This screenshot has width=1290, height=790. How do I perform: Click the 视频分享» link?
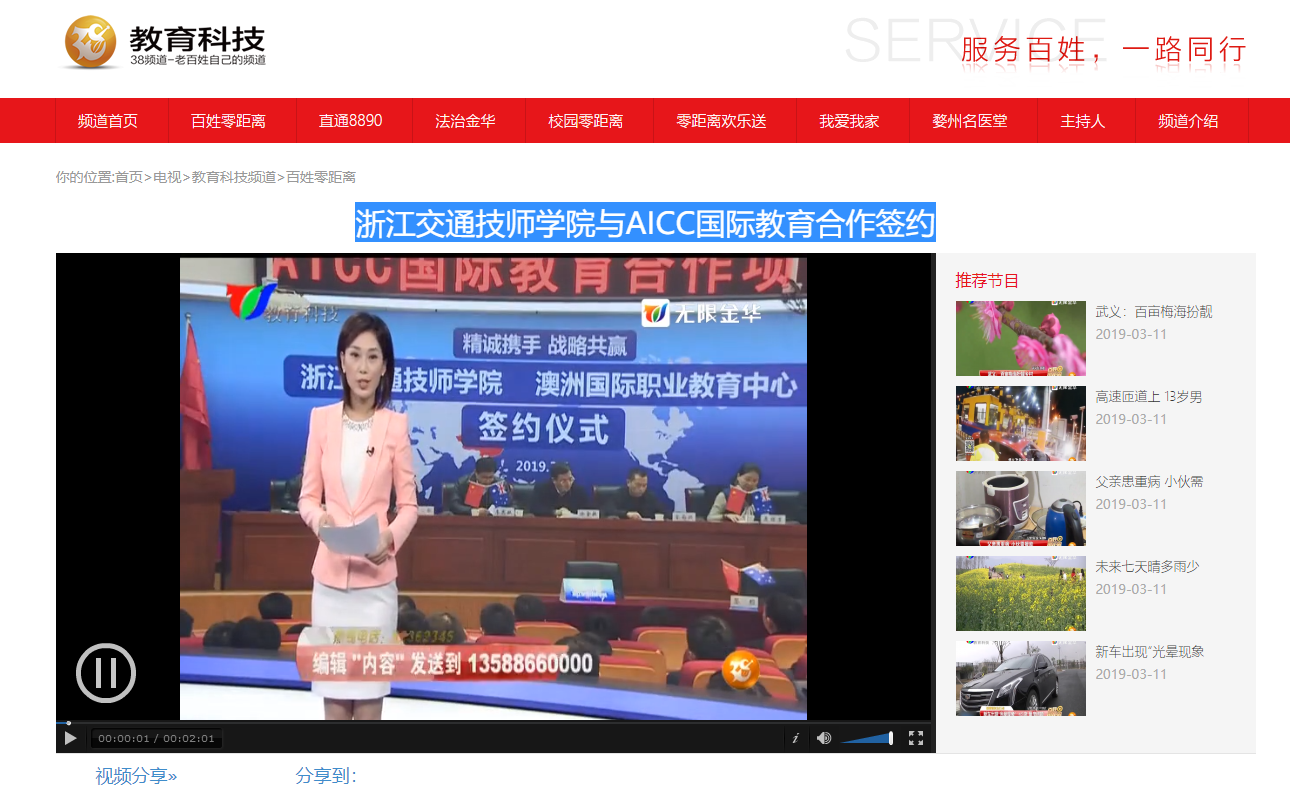[x=136, y=776]
